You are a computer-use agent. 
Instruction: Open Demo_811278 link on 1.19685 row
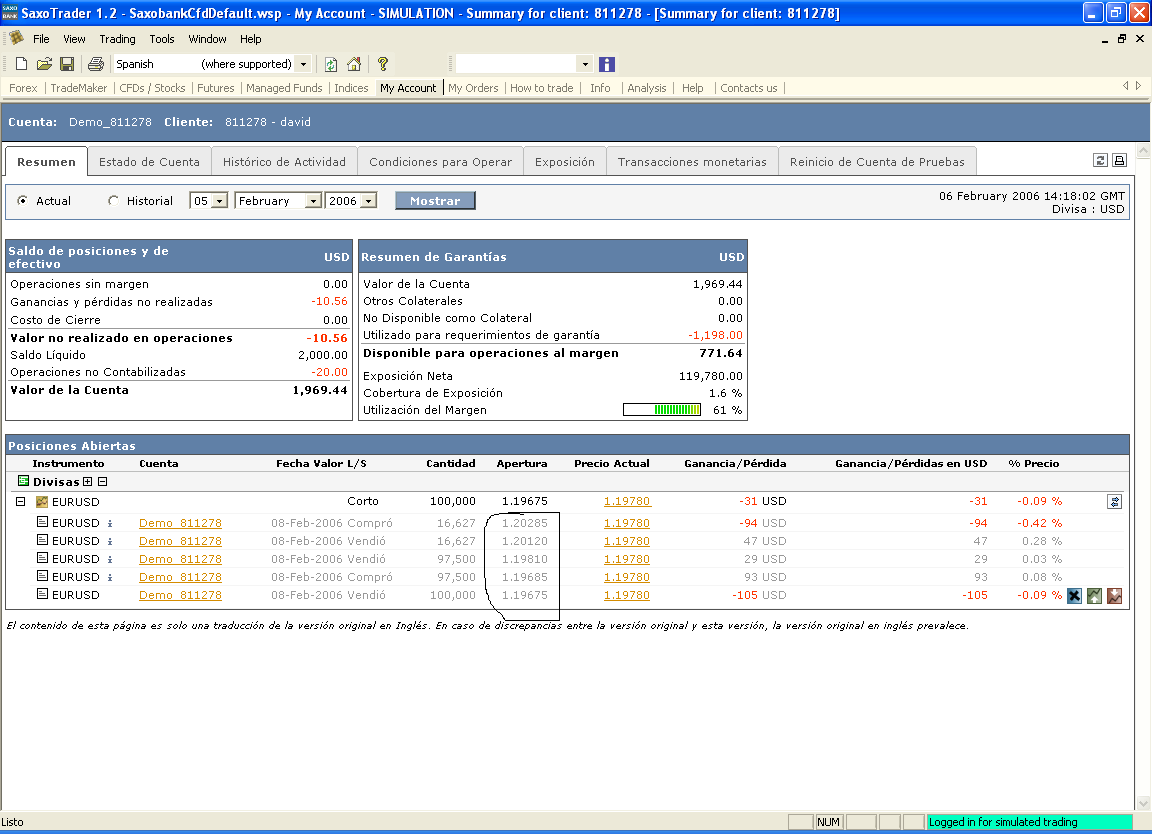click(180, 578)
